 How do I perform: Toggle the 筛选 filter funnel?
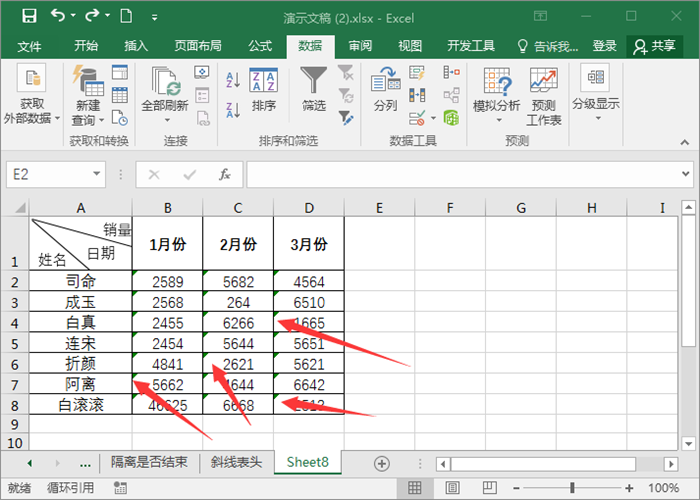coord(313,91)
